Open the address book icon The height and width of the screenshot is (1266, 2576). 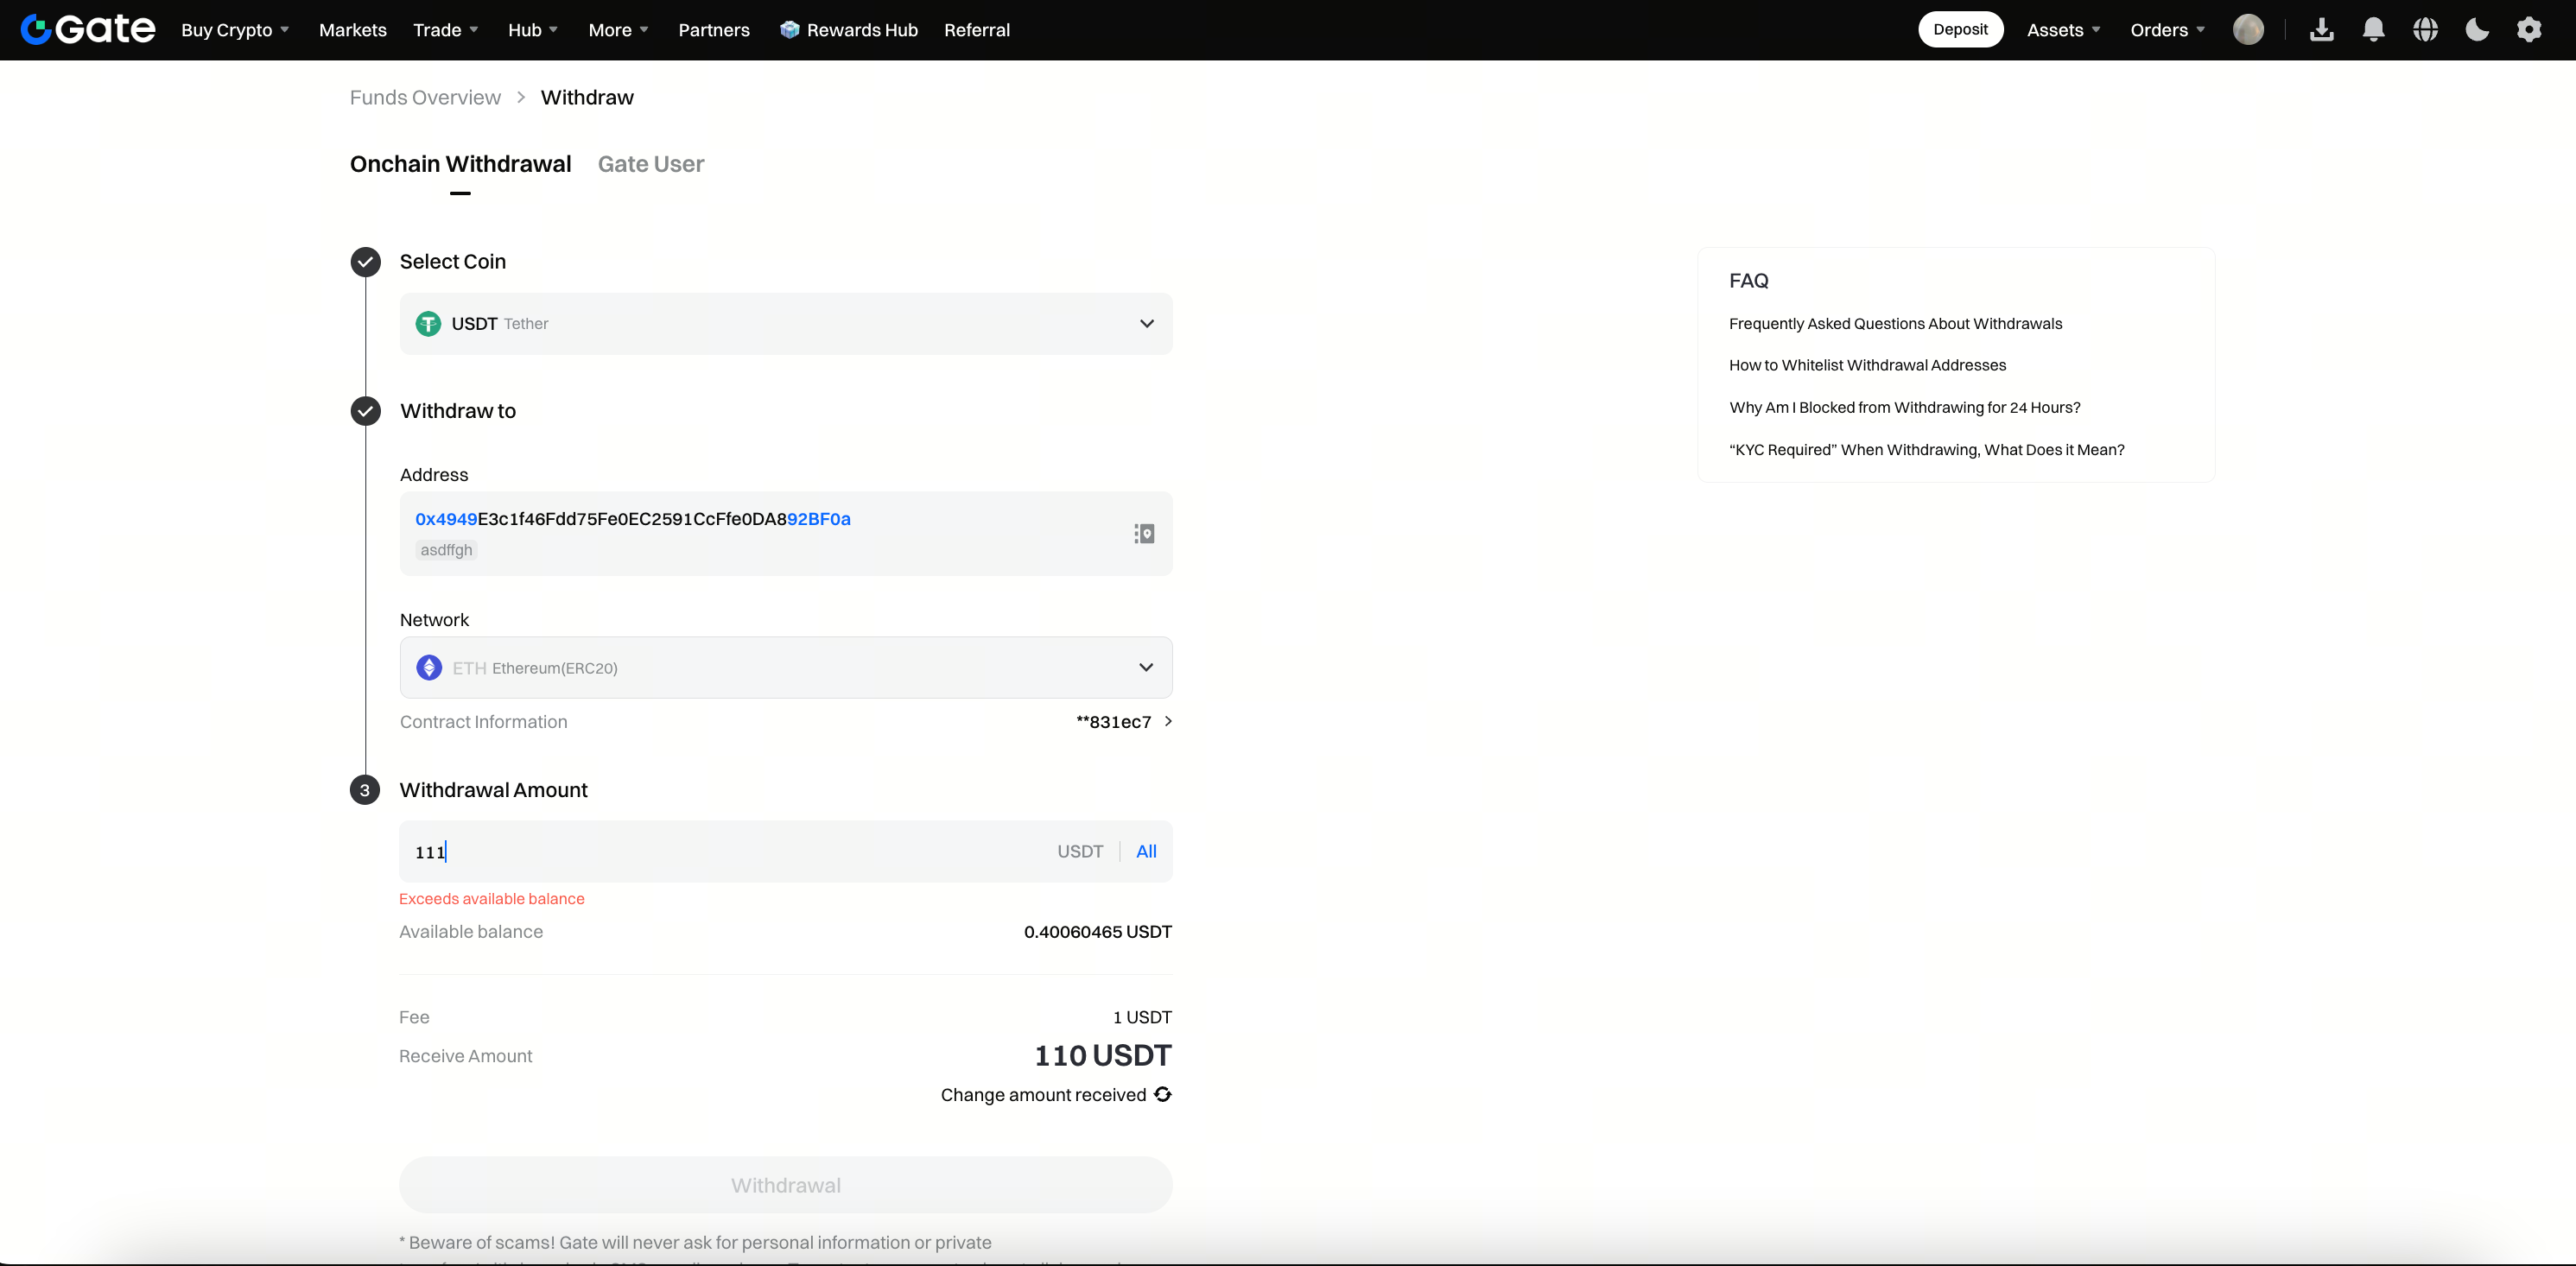1144,533
